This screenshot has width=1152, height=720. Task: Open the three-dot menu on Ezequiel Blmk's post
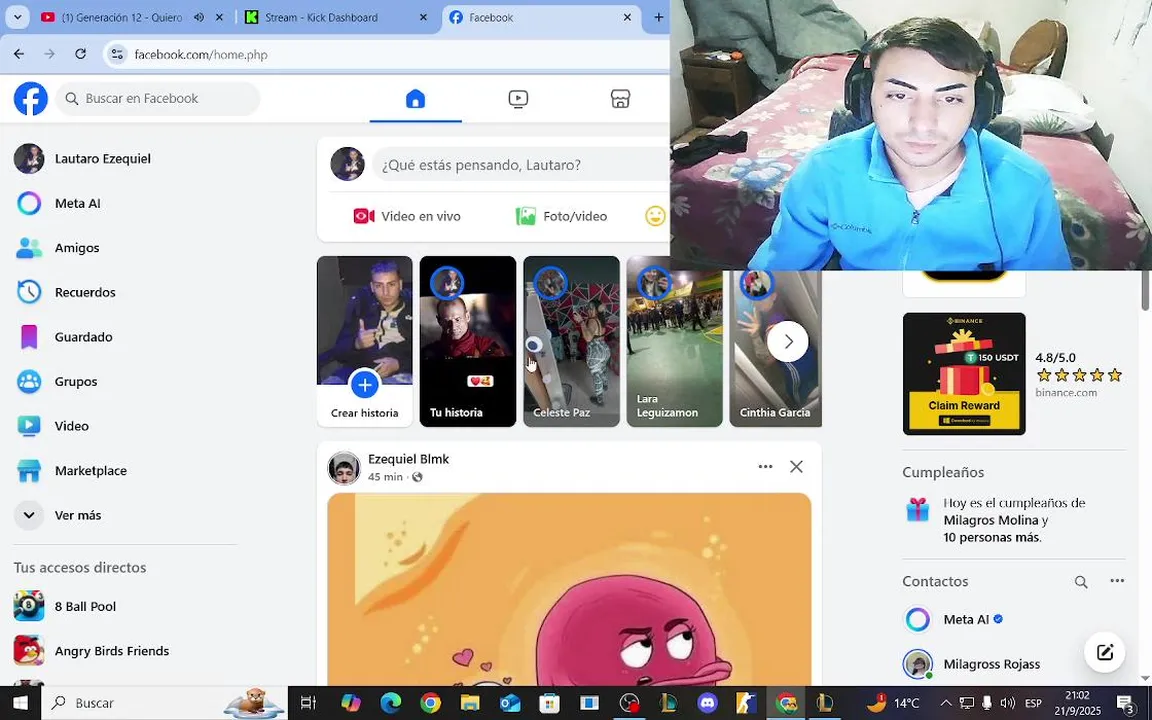[x=765, y=467]
